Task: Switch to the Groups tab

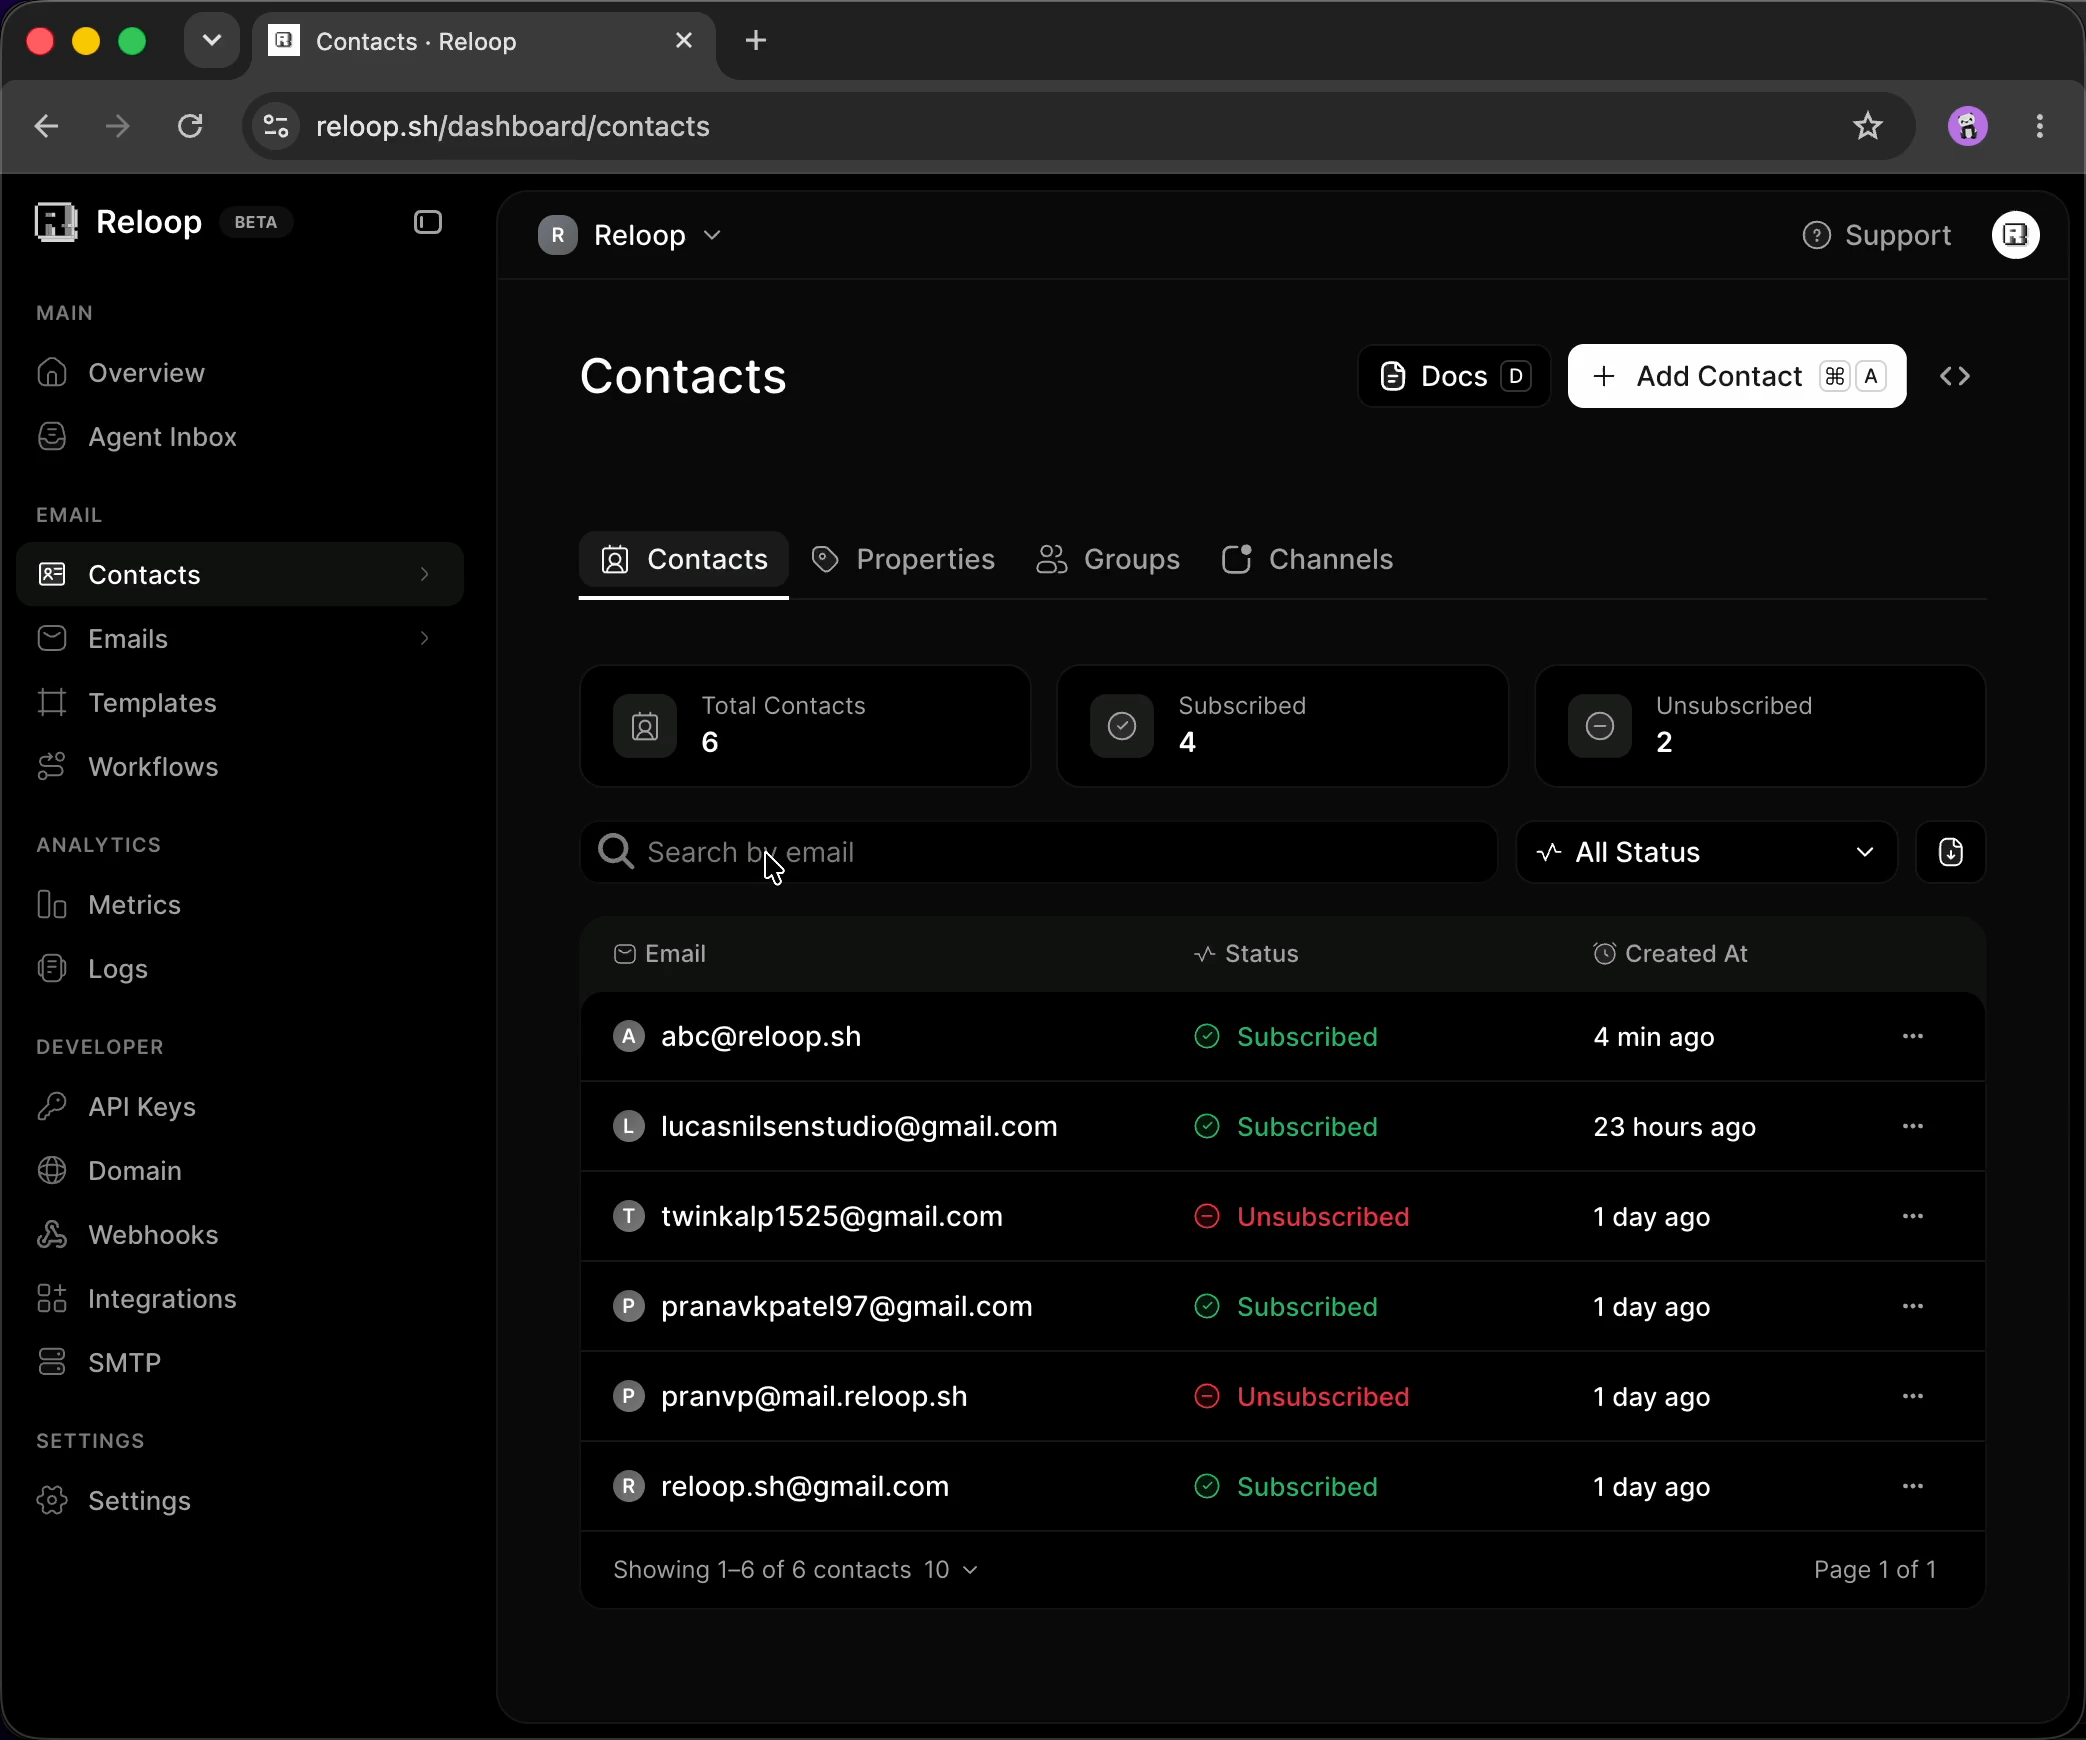Action: [x=1108, y=559]
